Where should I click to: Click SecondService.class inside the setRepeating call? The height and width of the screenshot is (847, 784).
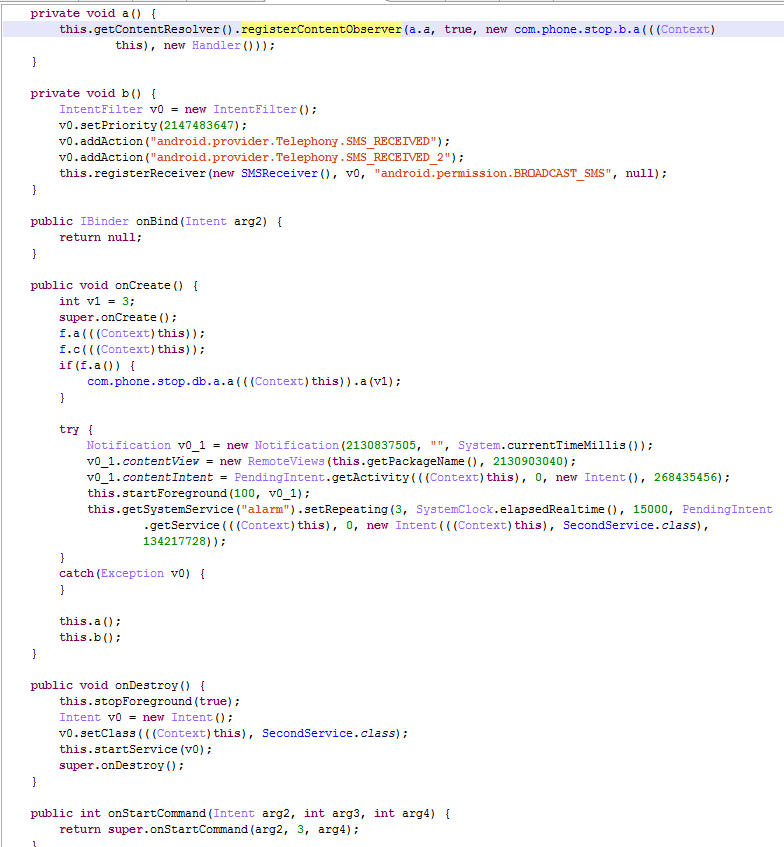point(634,525)
